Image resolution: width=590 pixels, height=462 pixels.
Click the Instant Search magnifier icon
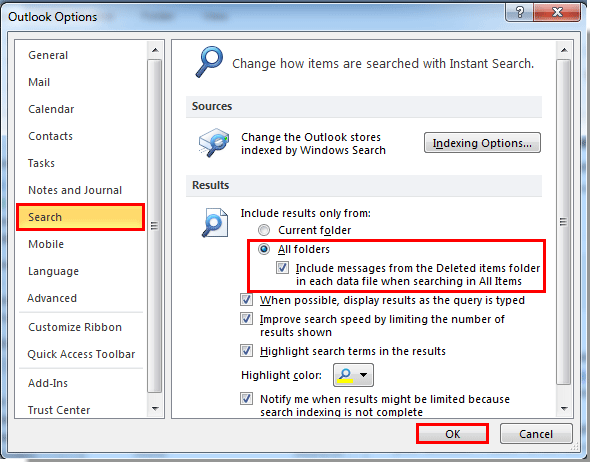[x=209, y=62]
